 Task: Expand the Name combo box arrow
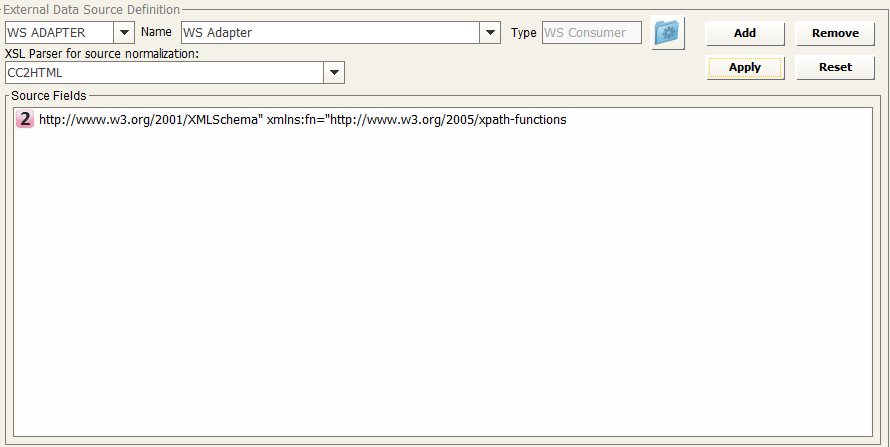click(490, 33)
